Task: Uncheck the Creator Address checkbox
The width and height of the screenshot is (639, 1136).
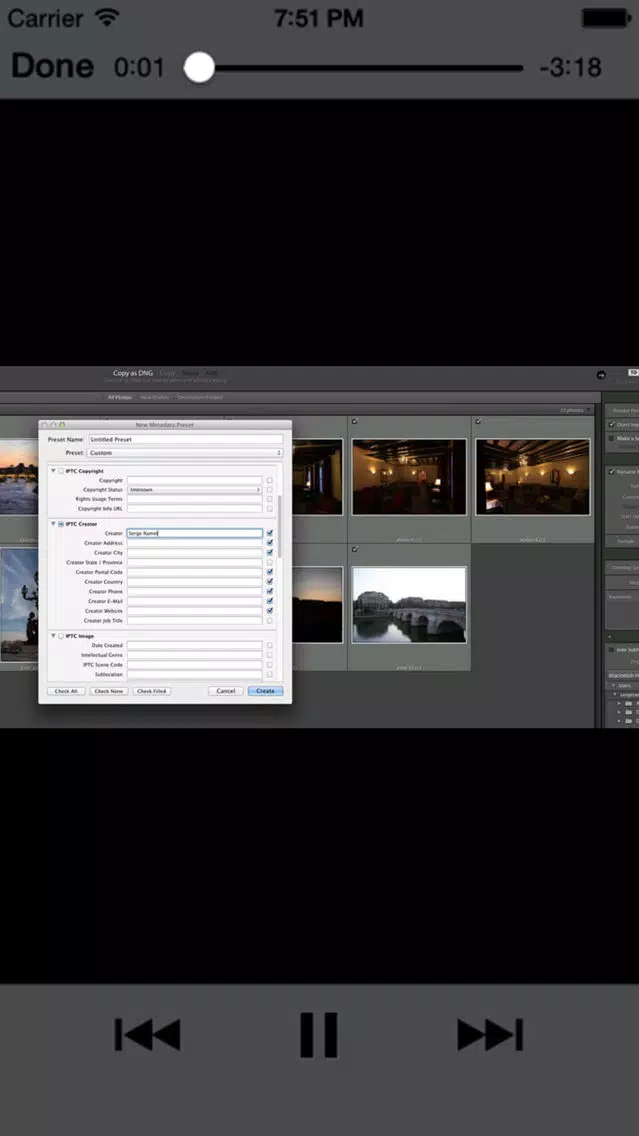Action: pyautogui.click(x=270, y=543)
